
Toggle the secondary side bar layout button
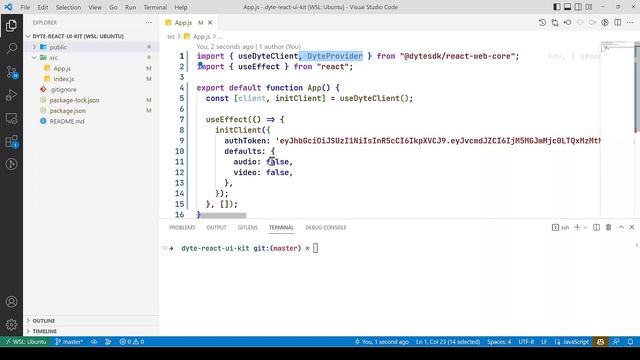tap(578, 7)
